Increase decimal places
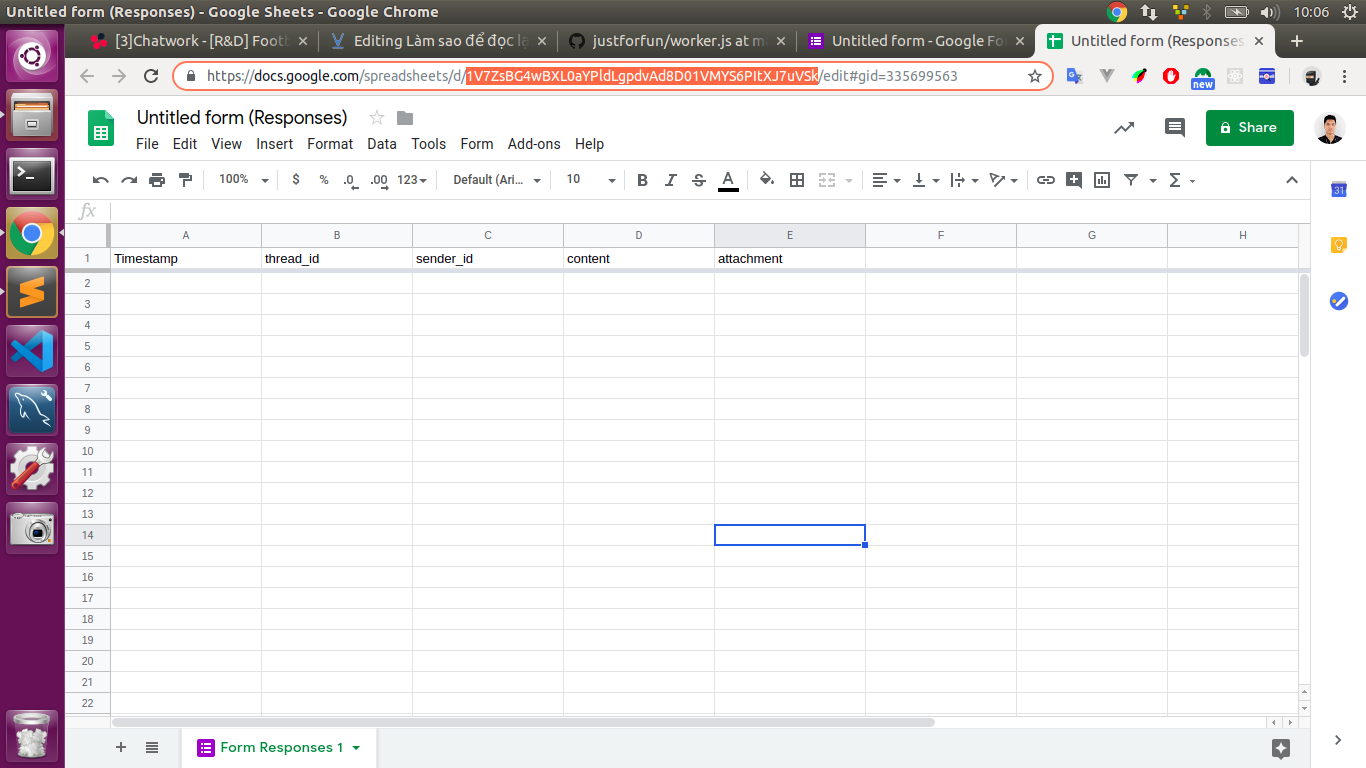Image resolution: width=1366 pixels, height=768 pixels. [379, 180]
